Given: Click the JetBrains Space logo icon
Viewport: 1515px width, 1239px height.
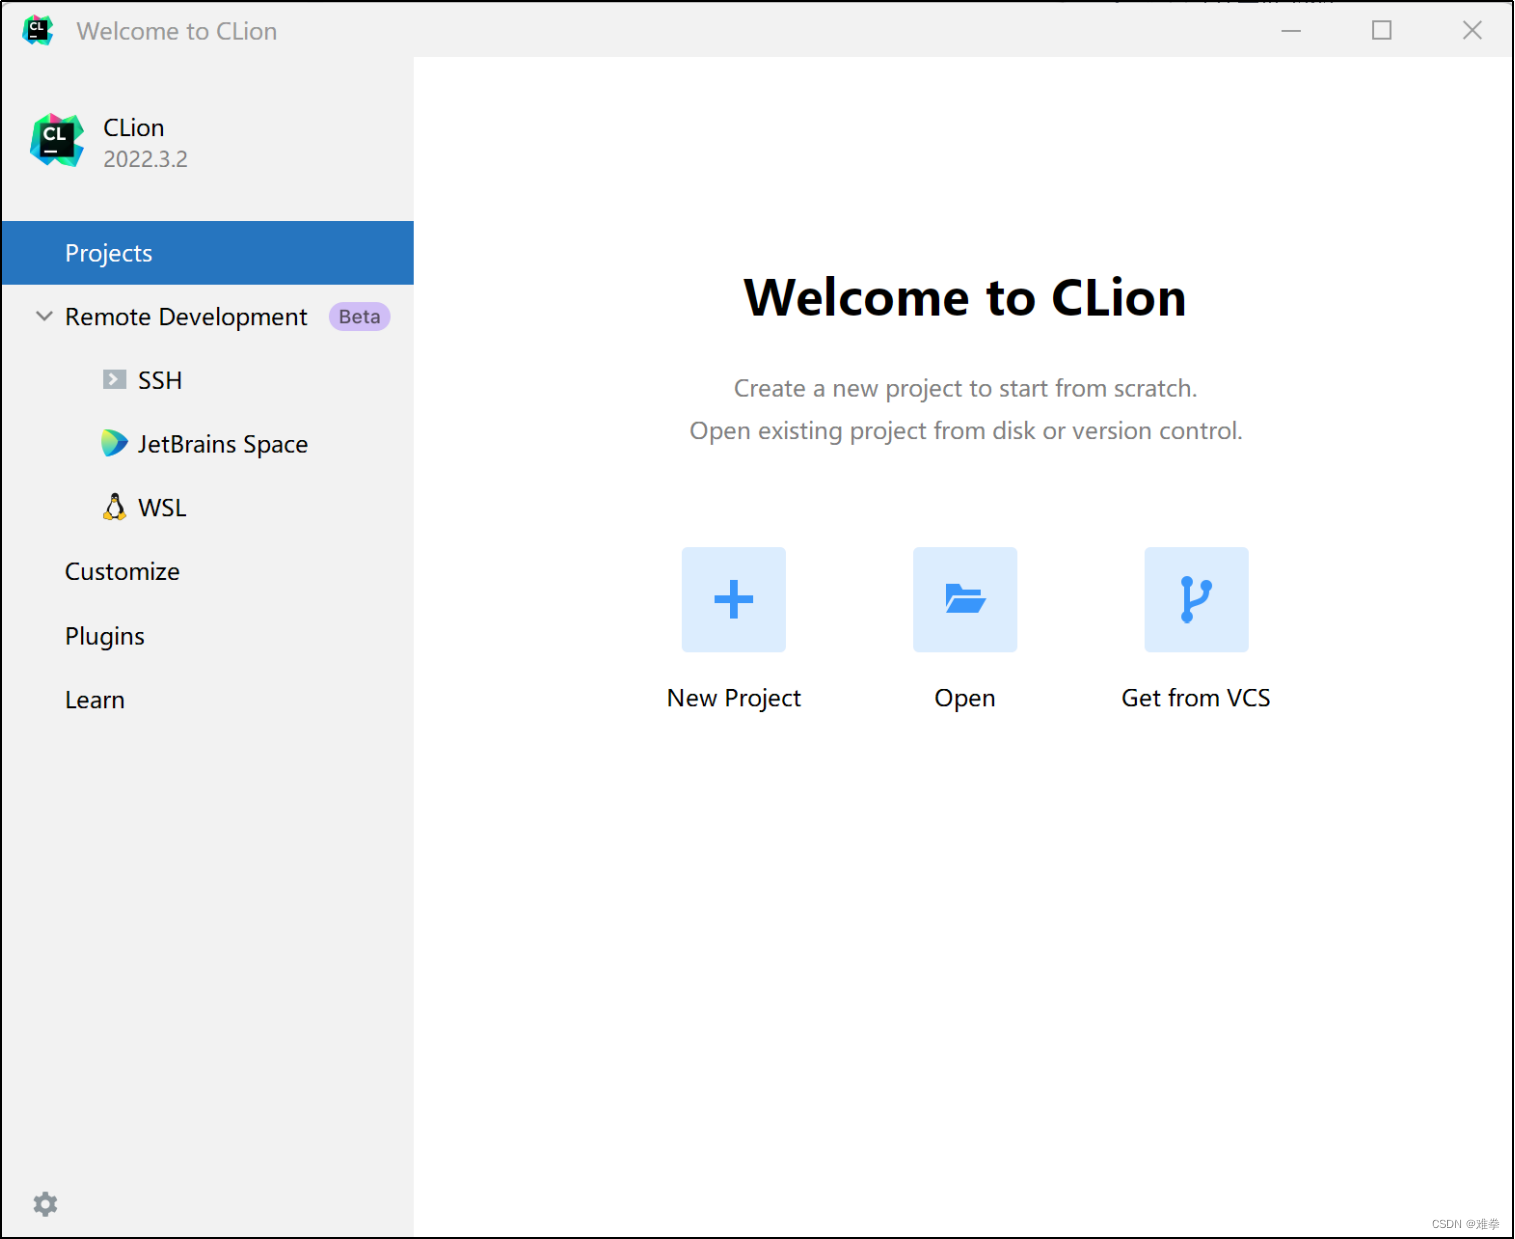Looking at the screenshot, I should [x=115, y=443].
